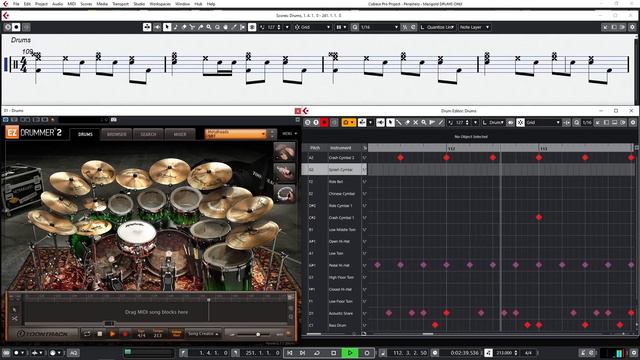640x360 pixels.
Task: Select the Acoustic Snare row in drum list
Action: (x=334, y=313)
